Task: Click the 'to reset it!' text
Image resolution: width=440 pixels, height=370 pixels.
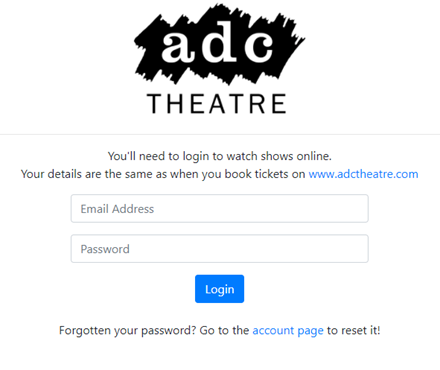Action: (x=353, y=331)
